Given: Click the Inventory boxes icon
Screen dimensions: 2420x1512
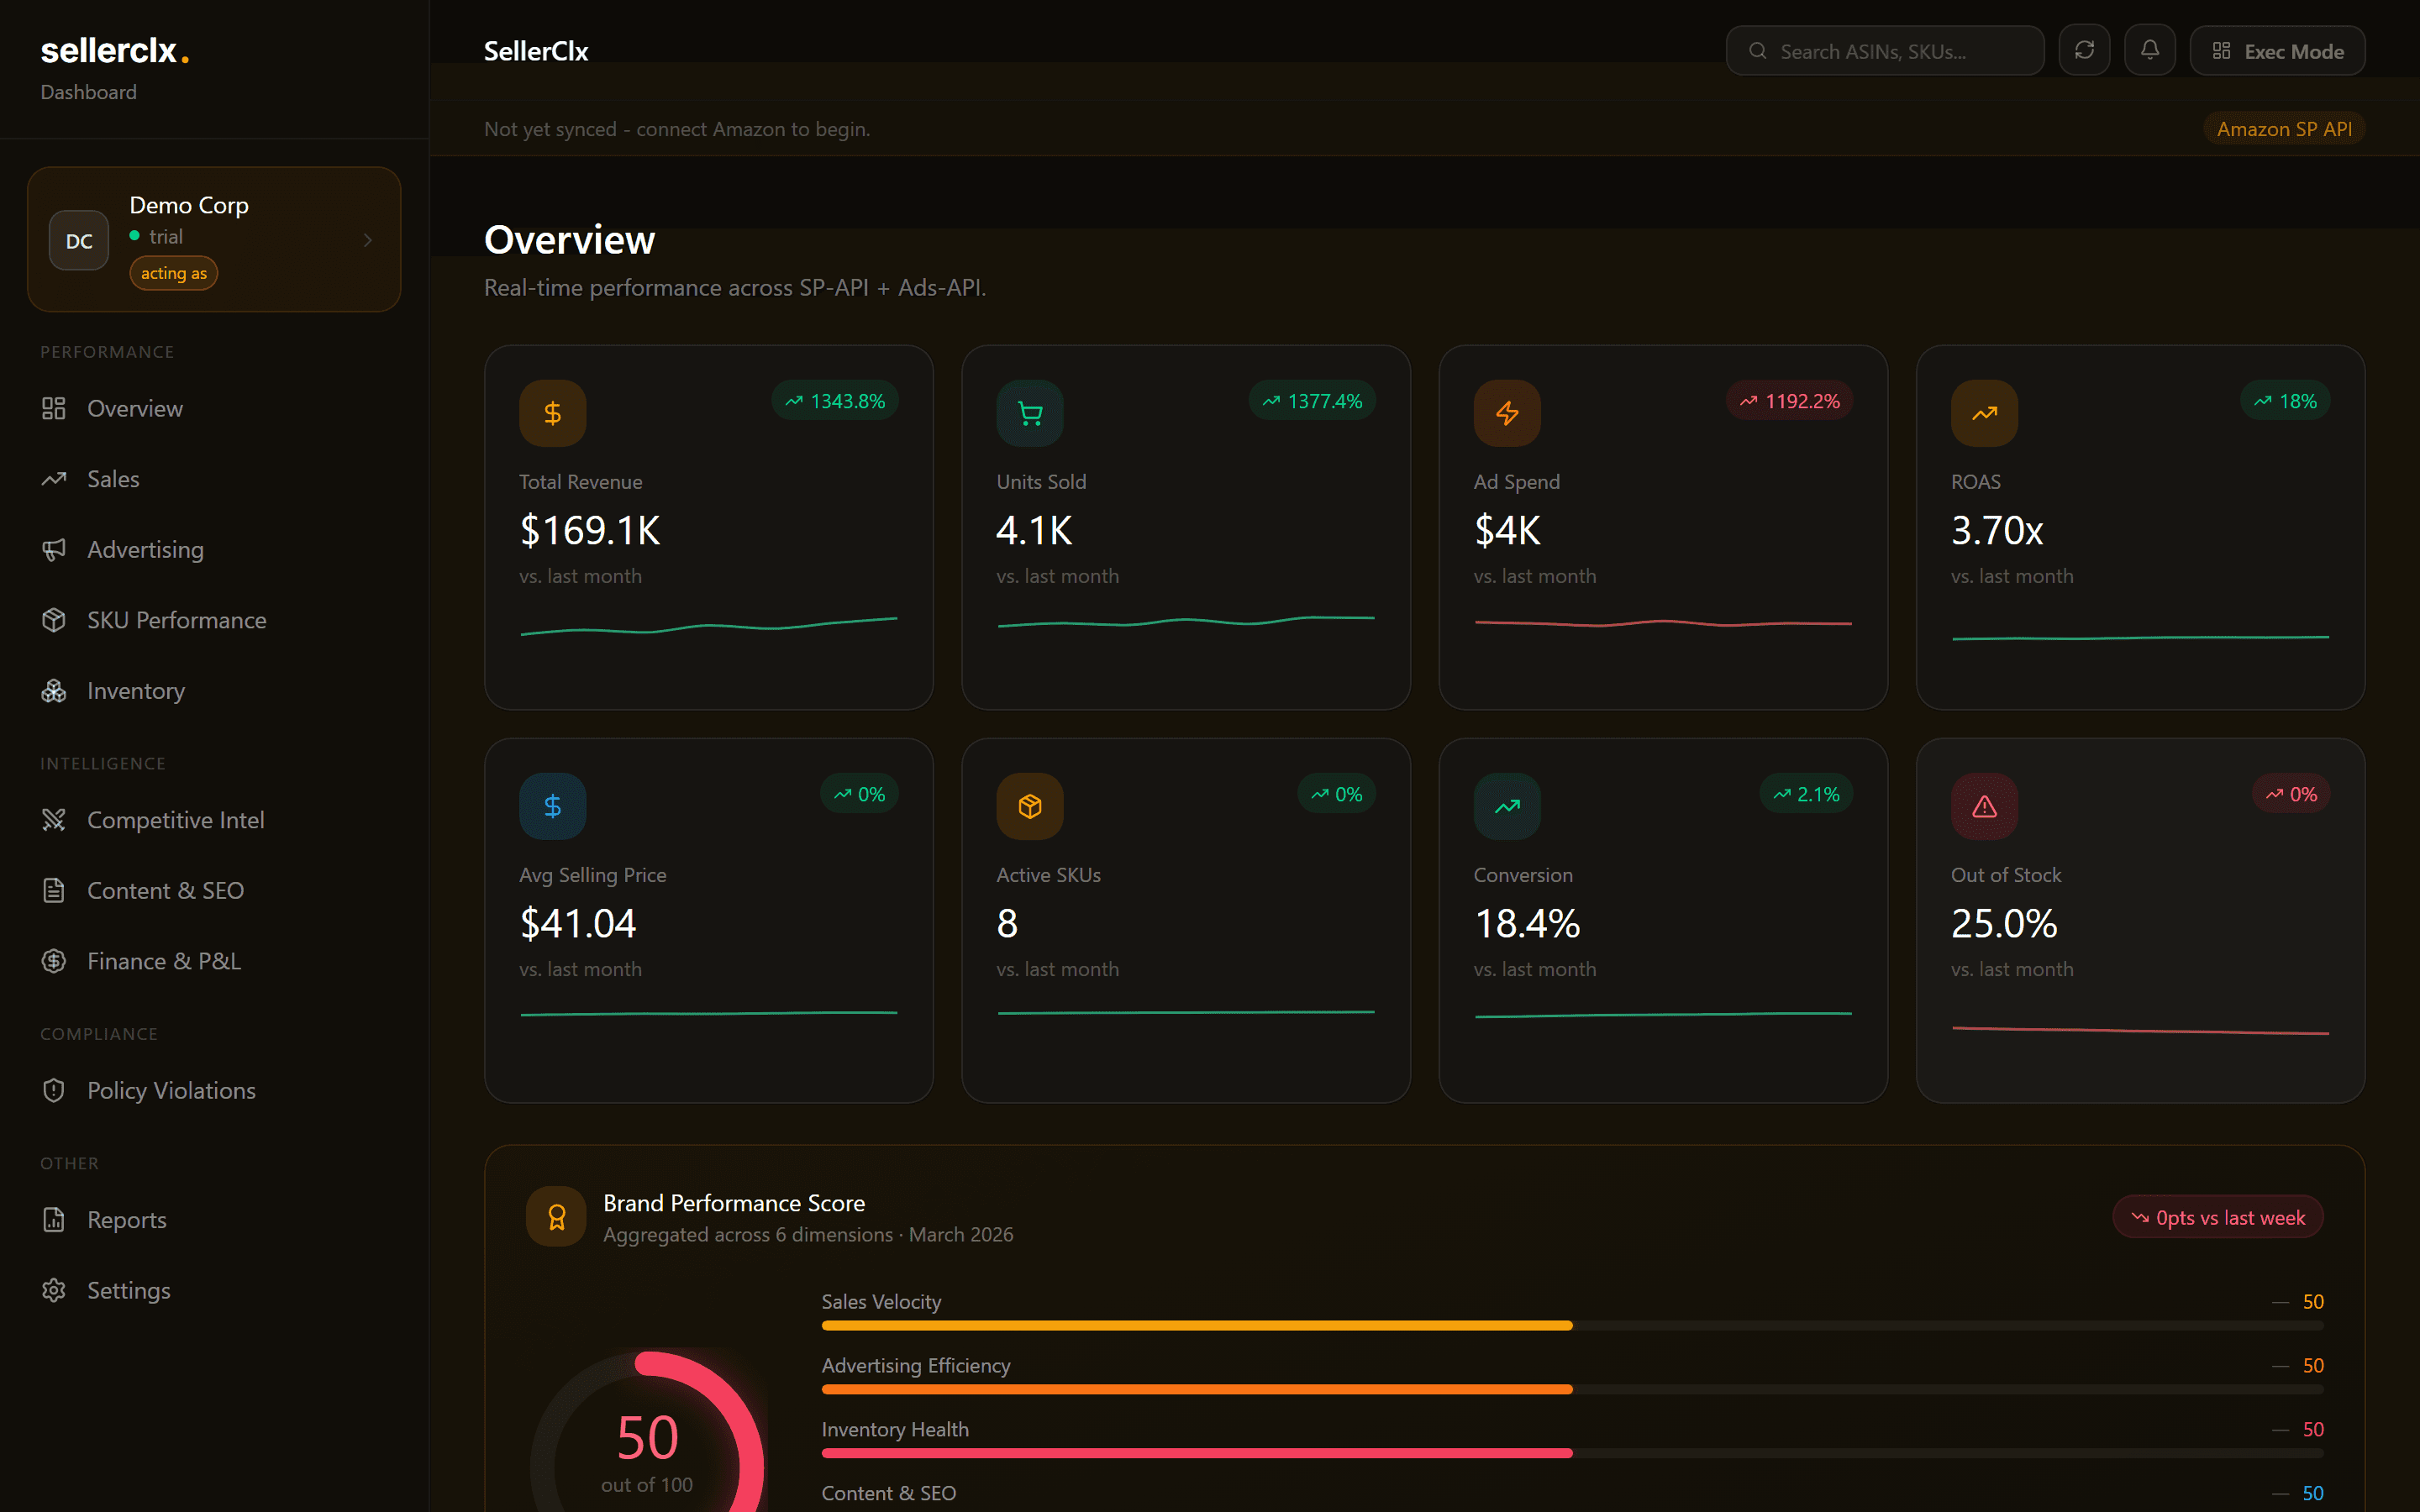Looking at the screenshot, I should click(54, 691).
